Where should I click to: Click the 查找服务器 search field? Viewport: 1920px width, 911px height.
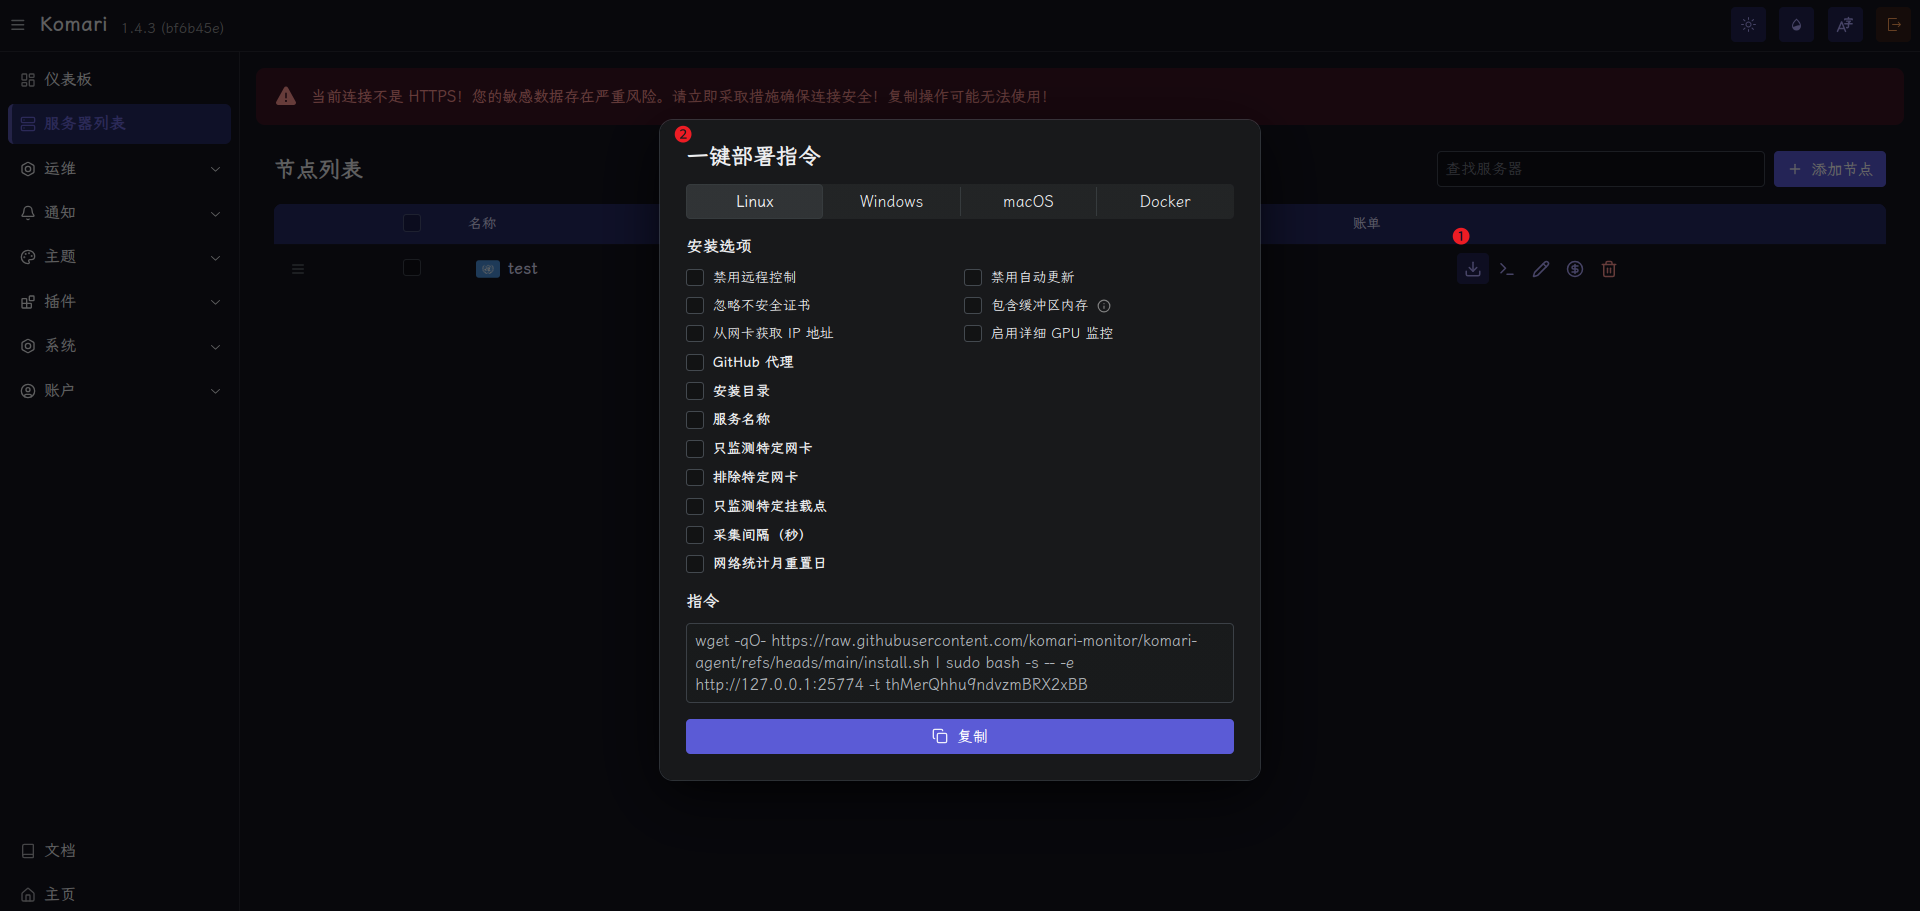(x=1600, y=169)
